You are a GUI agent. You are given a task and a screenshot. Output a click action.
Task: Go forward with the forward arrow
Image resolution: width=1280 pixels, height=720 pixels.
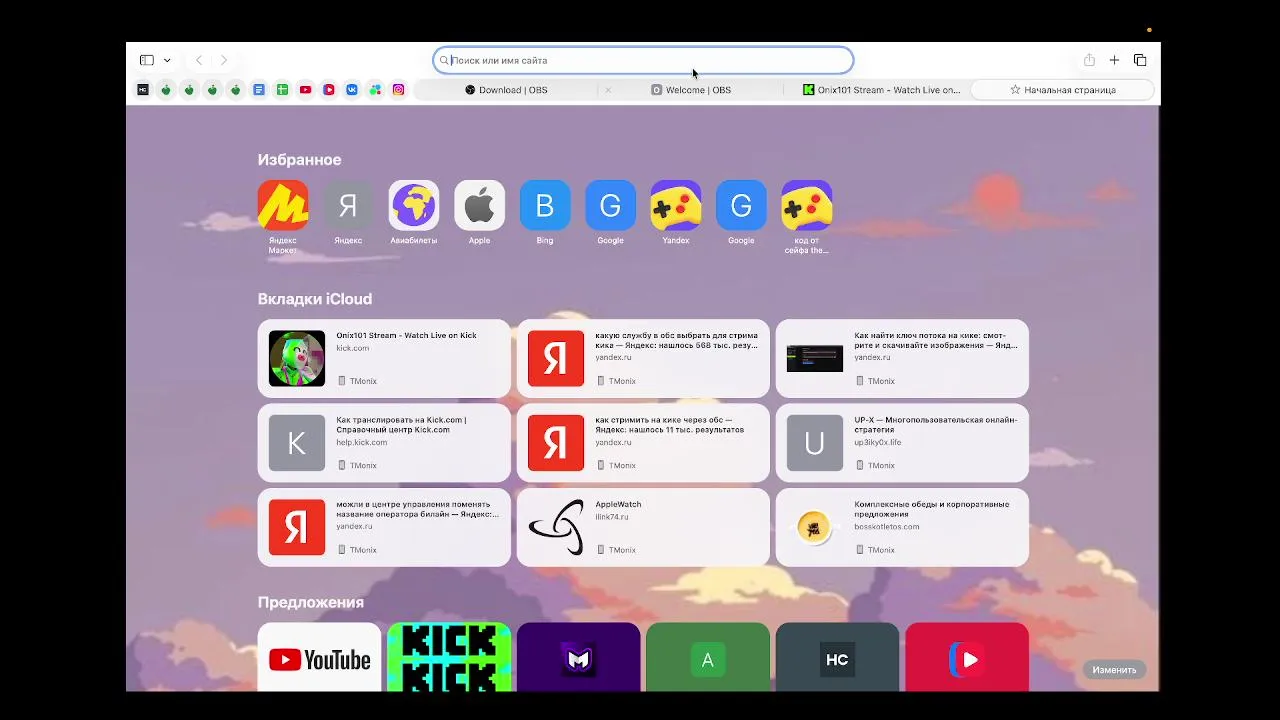[223, 60]
